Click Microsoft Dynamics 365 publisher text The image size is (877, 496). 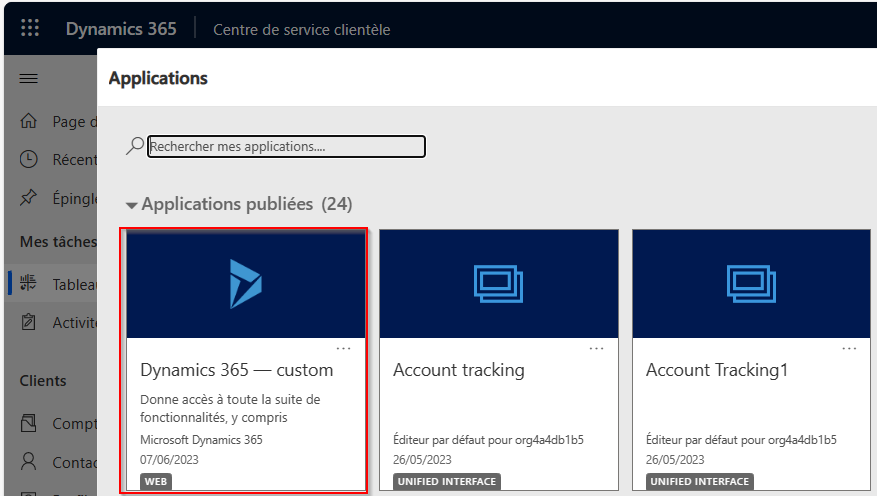point(201,440)
